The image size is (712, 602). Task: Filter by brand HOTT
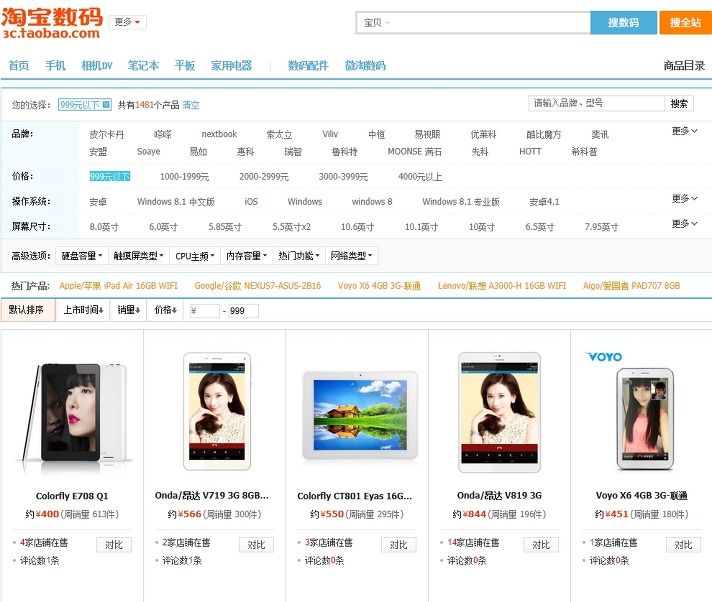point(530,151)
